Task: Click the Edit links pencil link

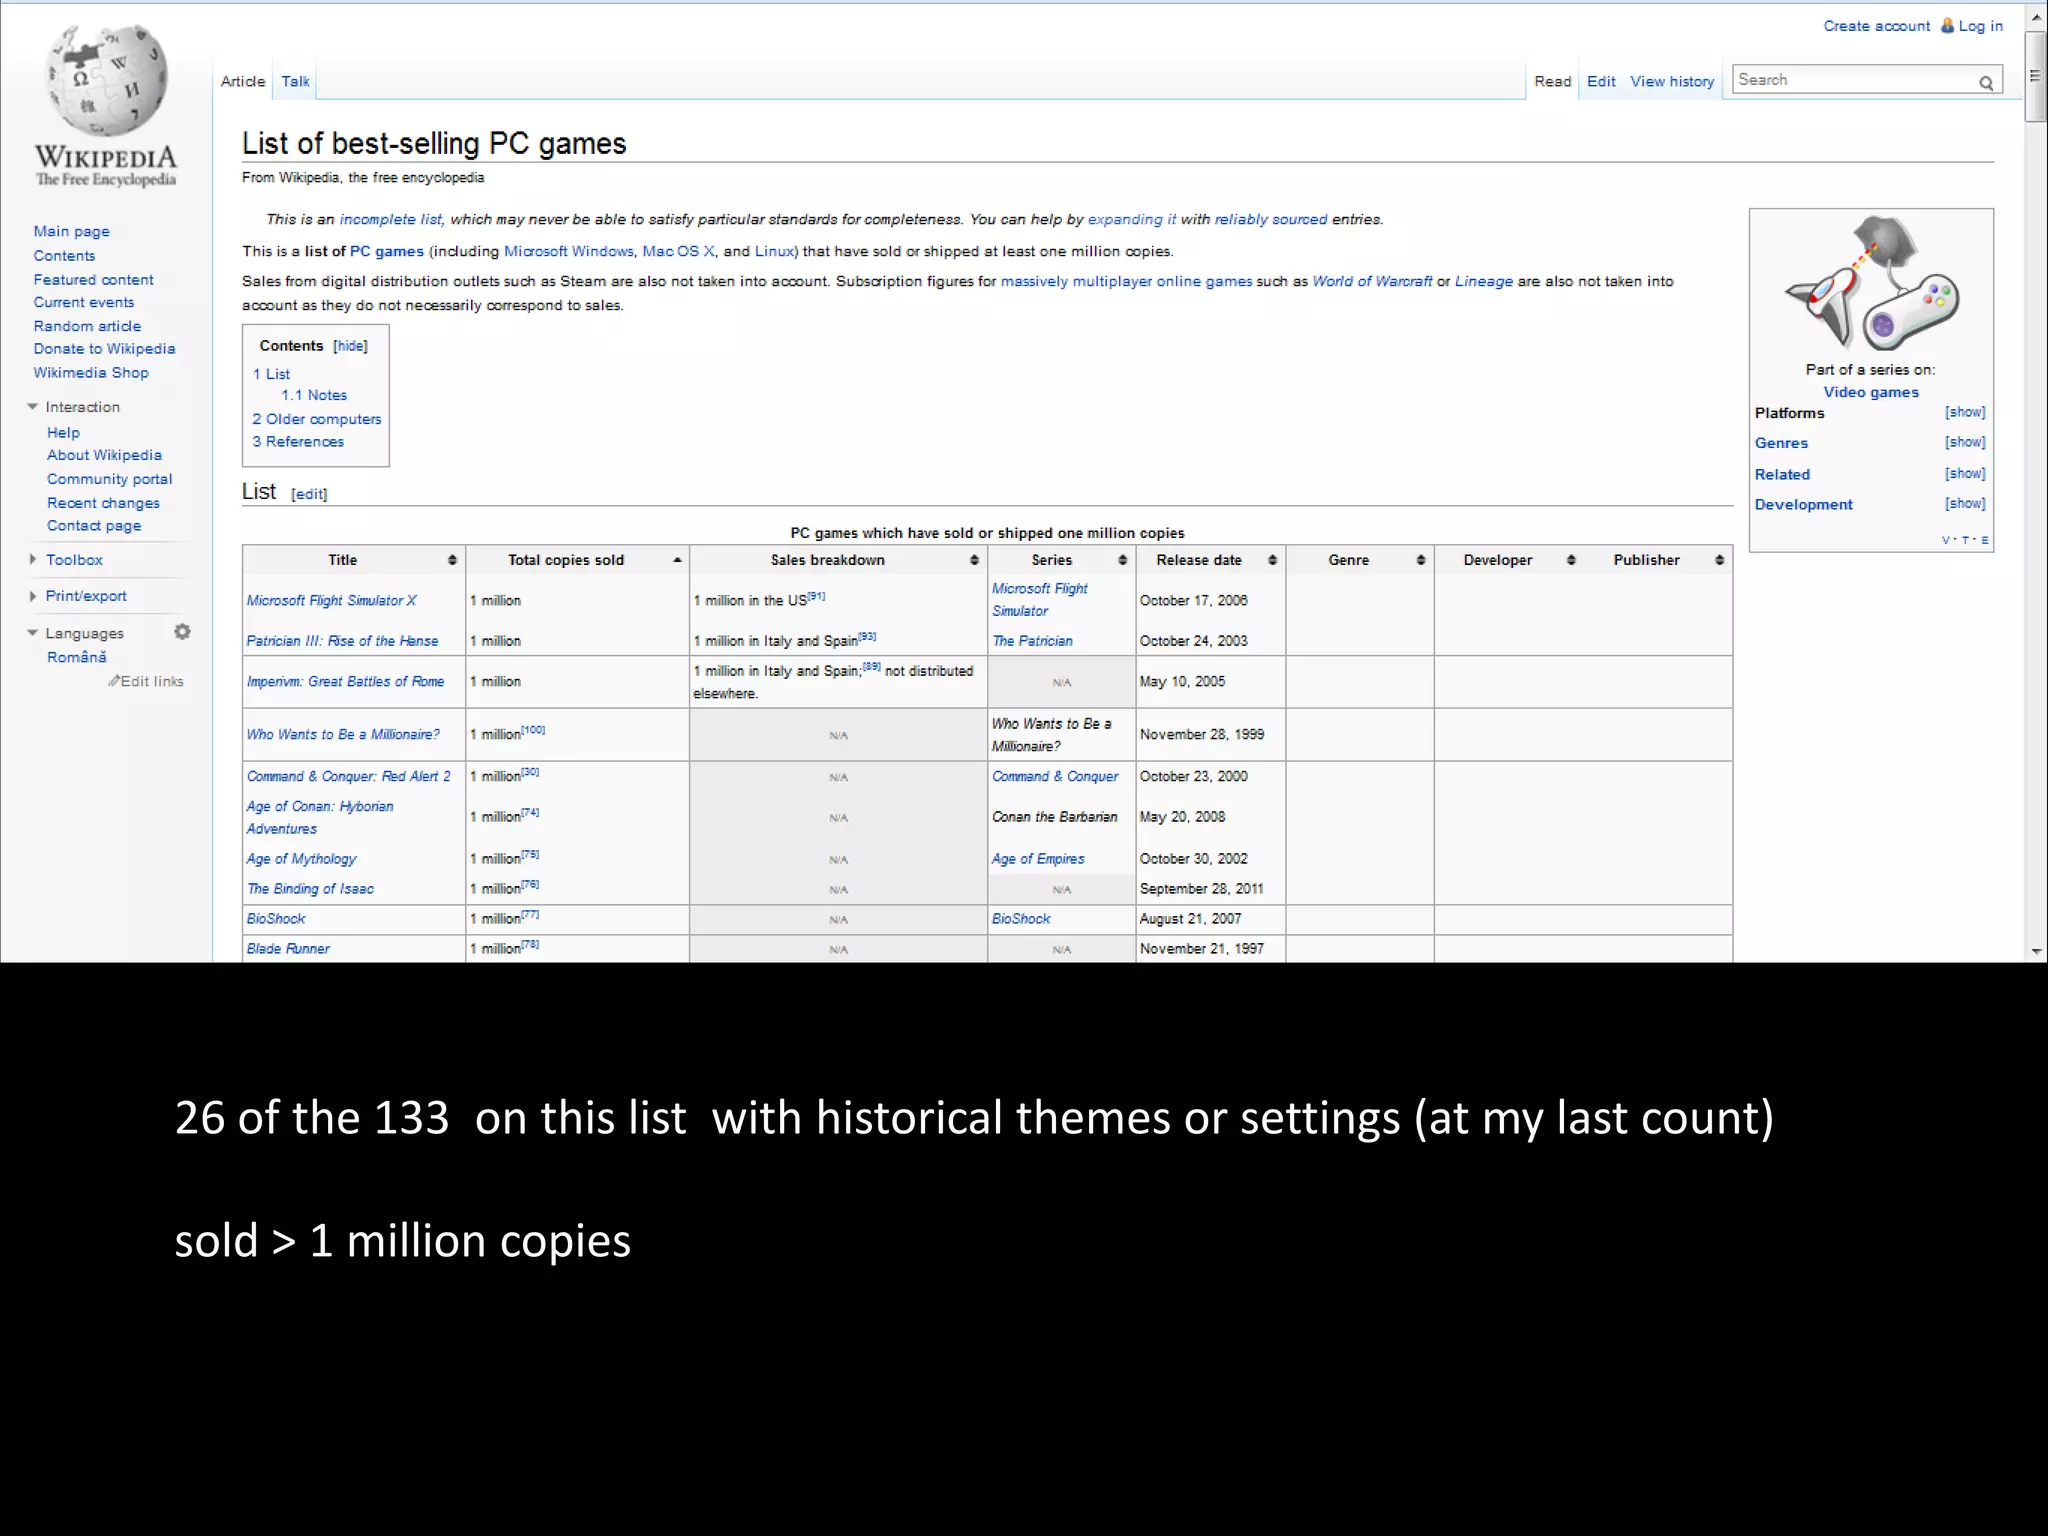Action: pyautogui.click(x=146, y=681)
